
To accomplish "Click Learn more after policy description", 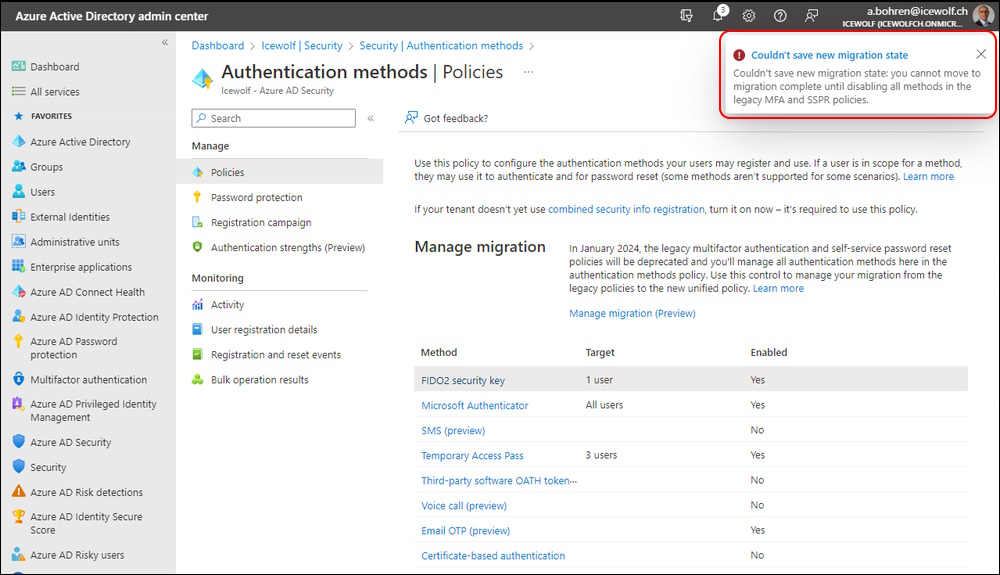I will 929,177.
